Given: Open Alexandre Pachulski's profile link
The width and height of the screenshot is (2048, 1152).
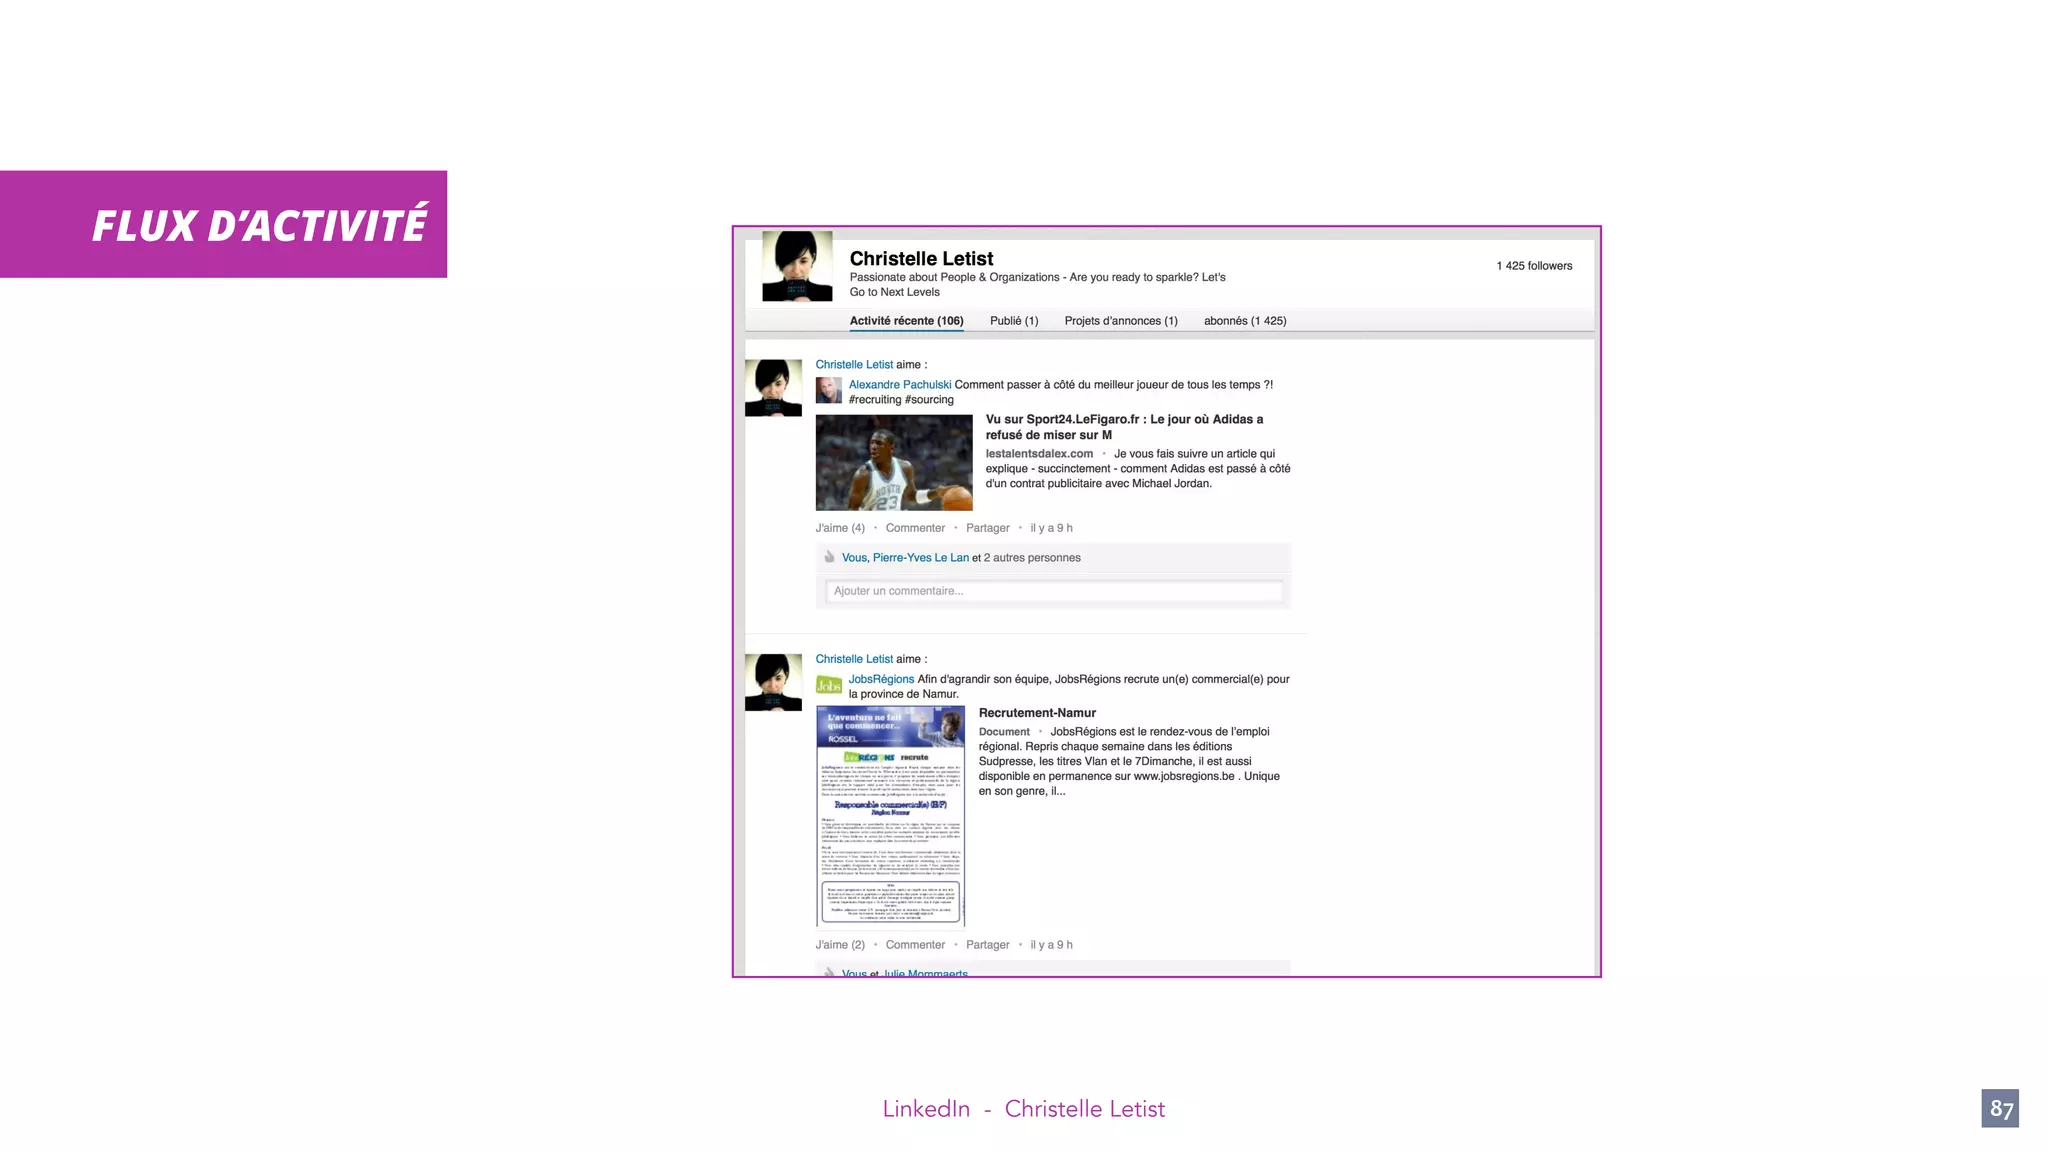Looking at the screenshot, I should point(900,385).
